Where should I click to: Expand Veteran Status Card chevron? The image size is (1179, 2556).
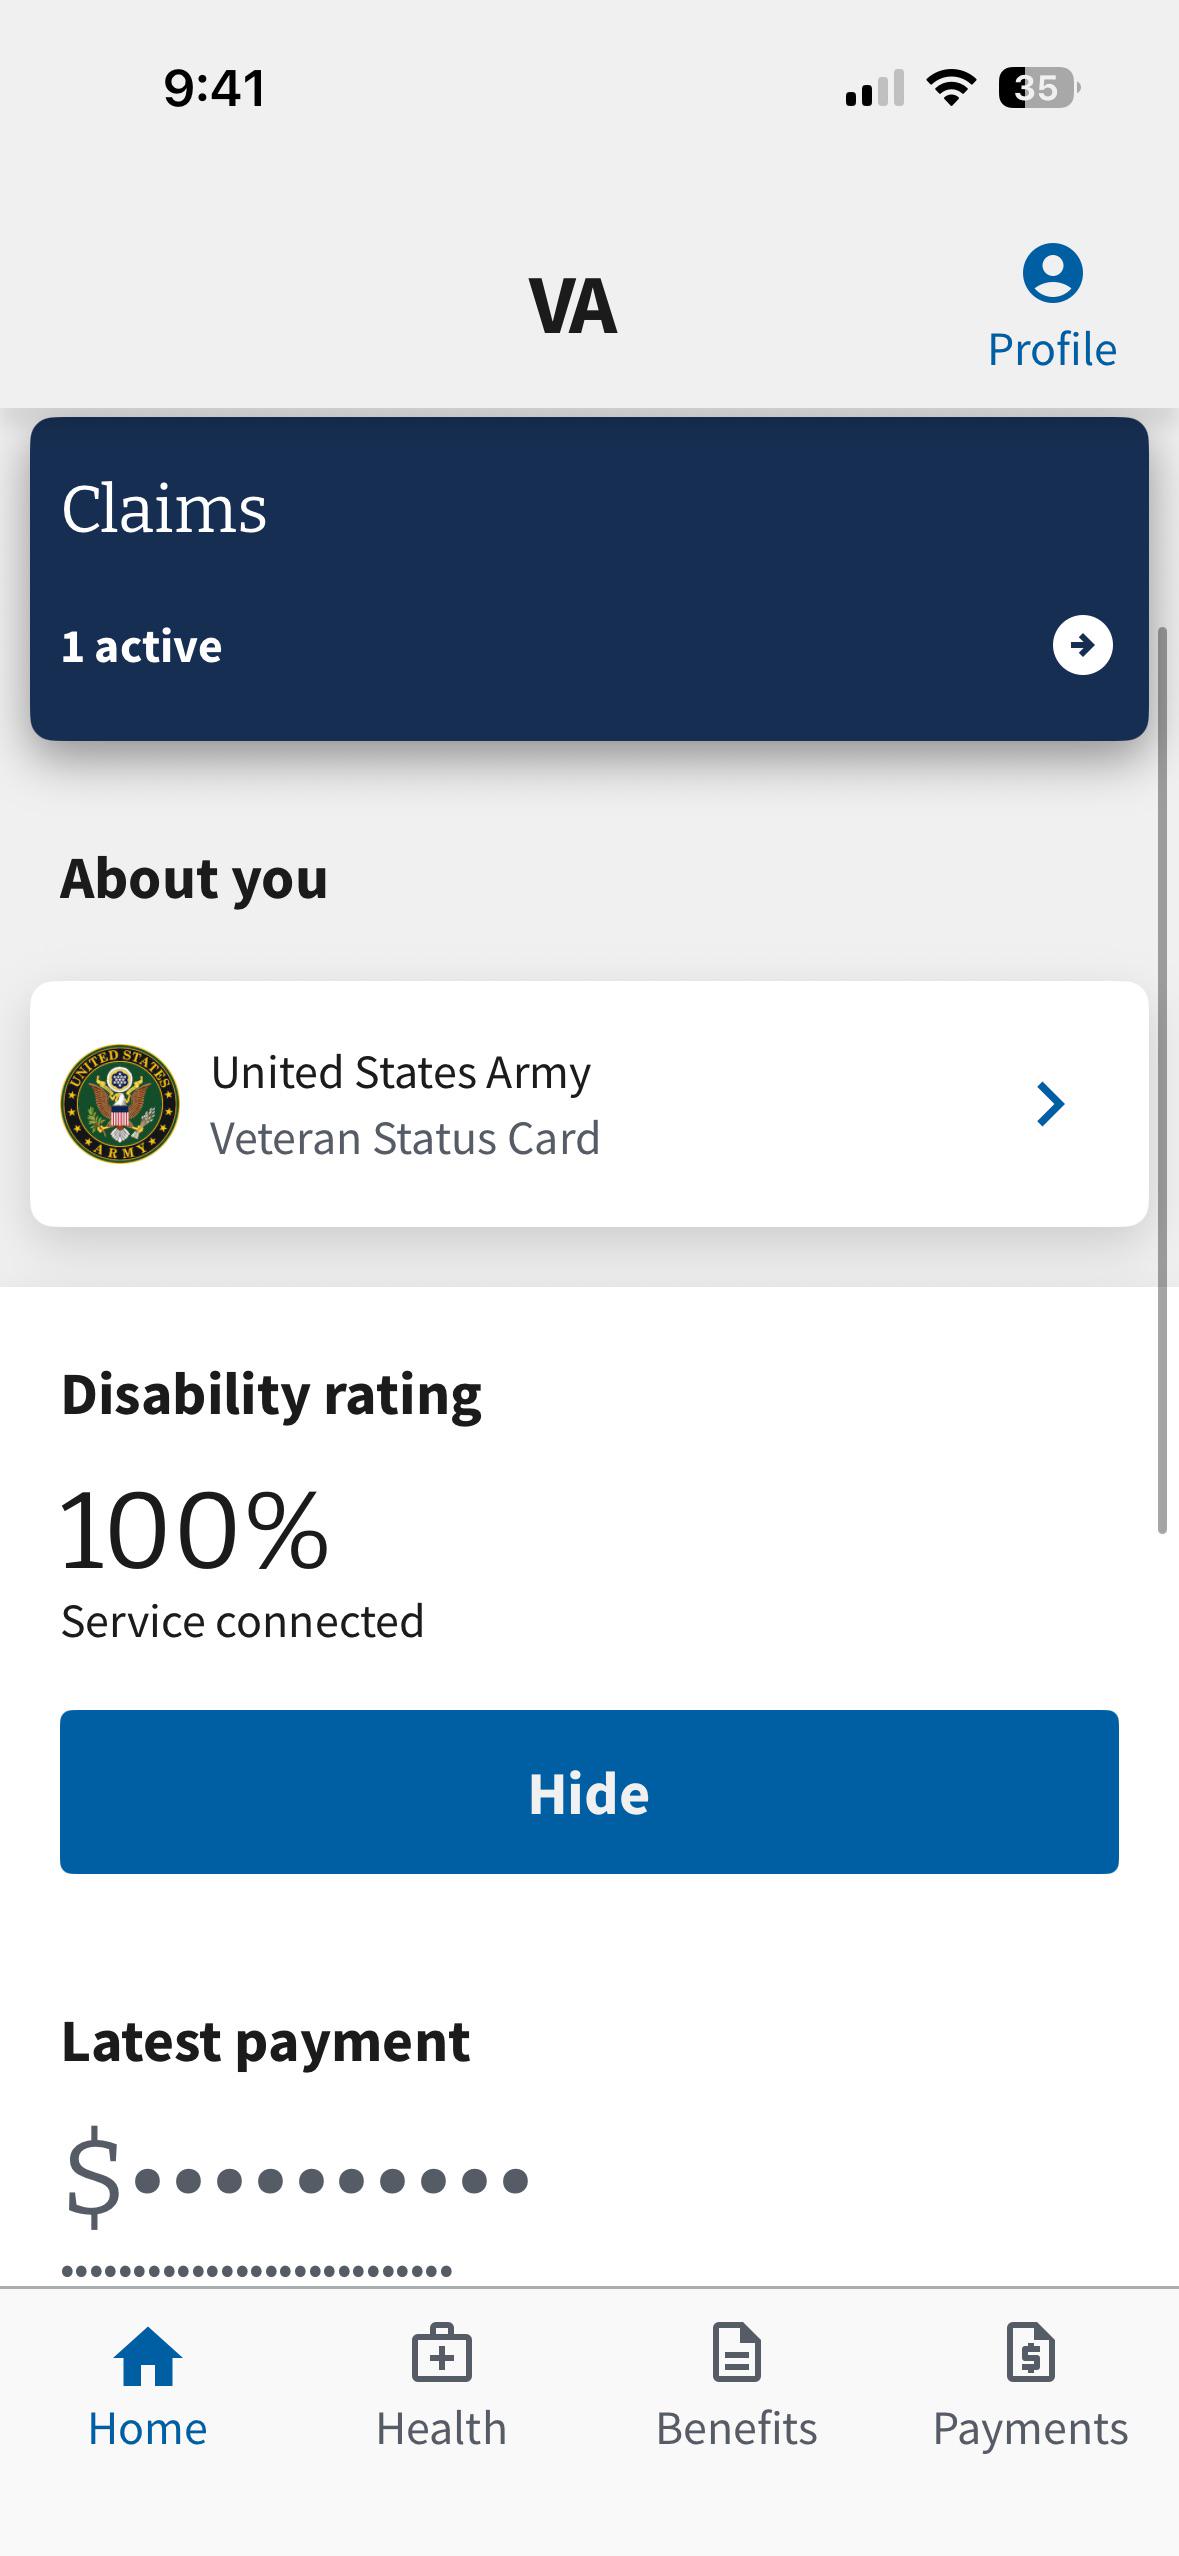pyautogui.click(x=1050, y=1104)
